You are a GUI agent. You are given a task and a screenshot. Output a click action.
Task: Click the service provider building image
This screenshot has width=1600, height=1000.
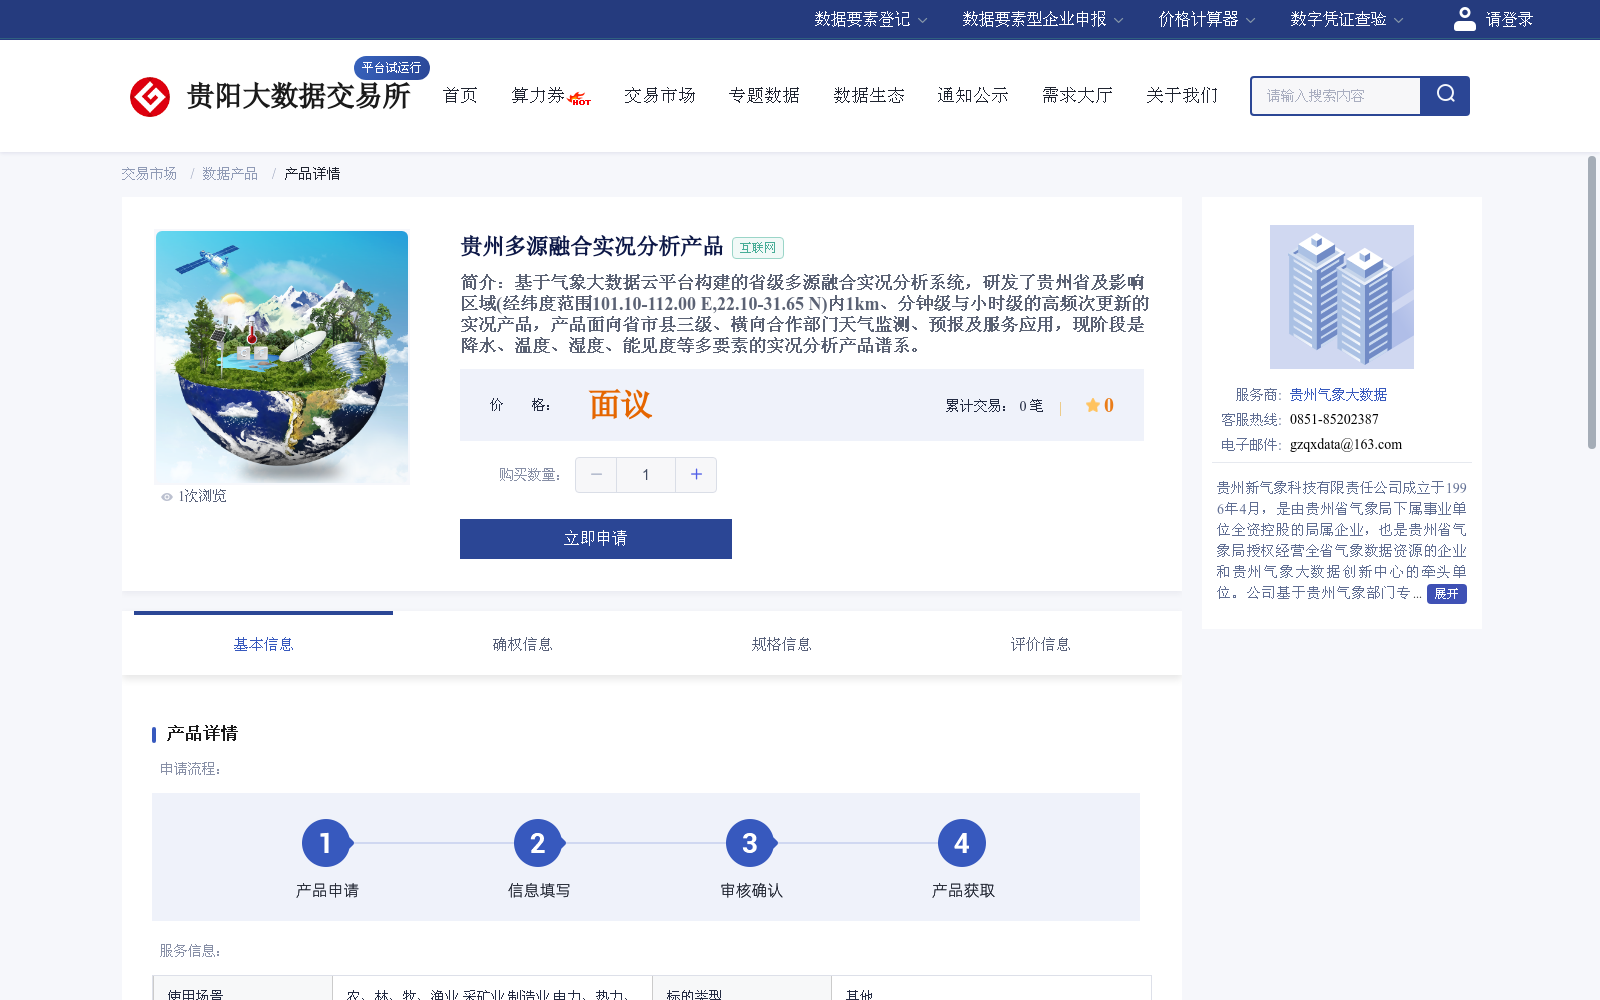(1342, 297)
